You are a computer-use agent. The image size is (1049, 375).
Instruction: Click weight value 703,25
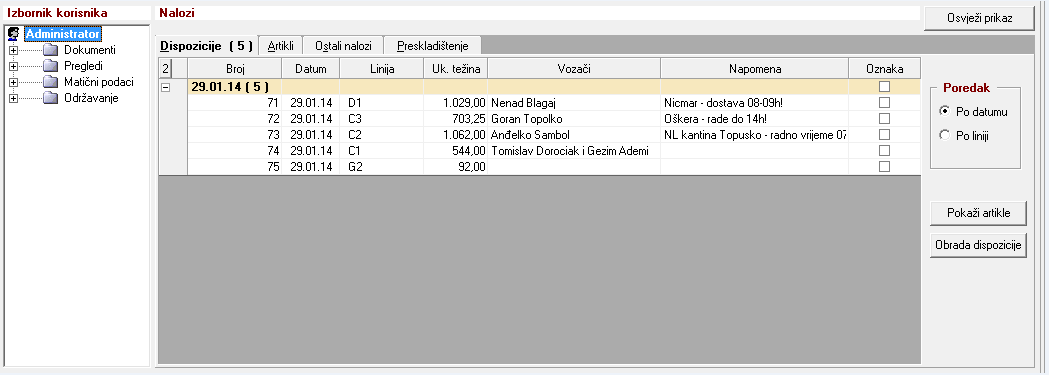click(x=469, y=119)
